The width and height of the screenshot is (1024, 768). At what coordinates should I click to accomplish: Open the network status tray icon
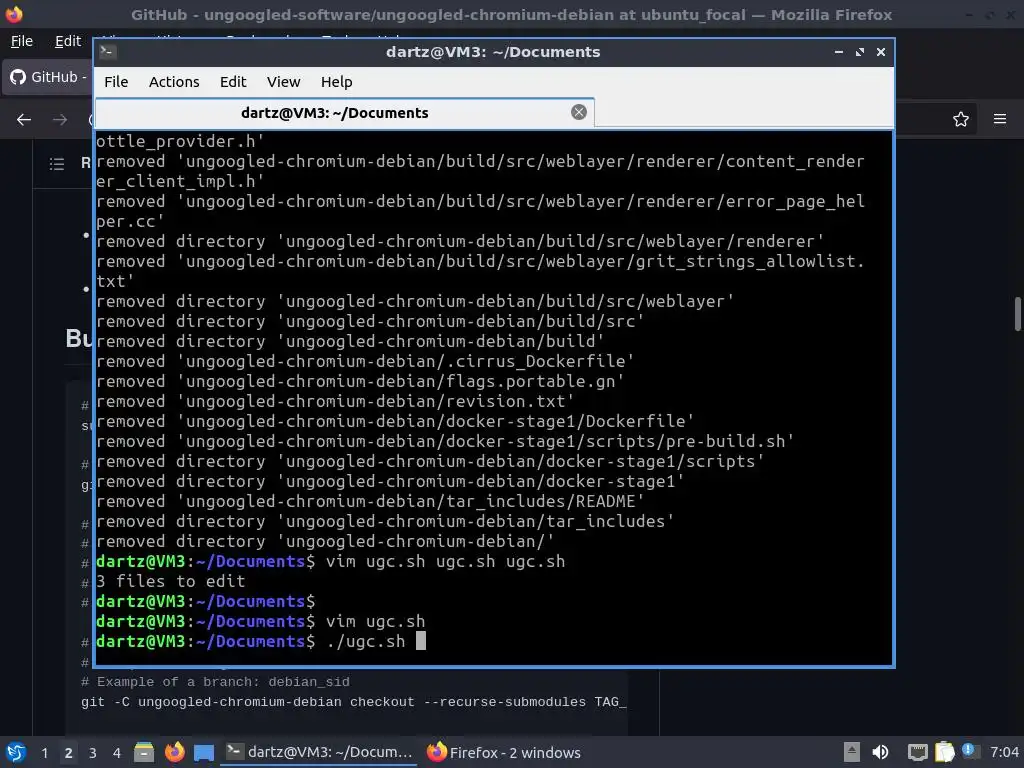click(x=918, y=753)
